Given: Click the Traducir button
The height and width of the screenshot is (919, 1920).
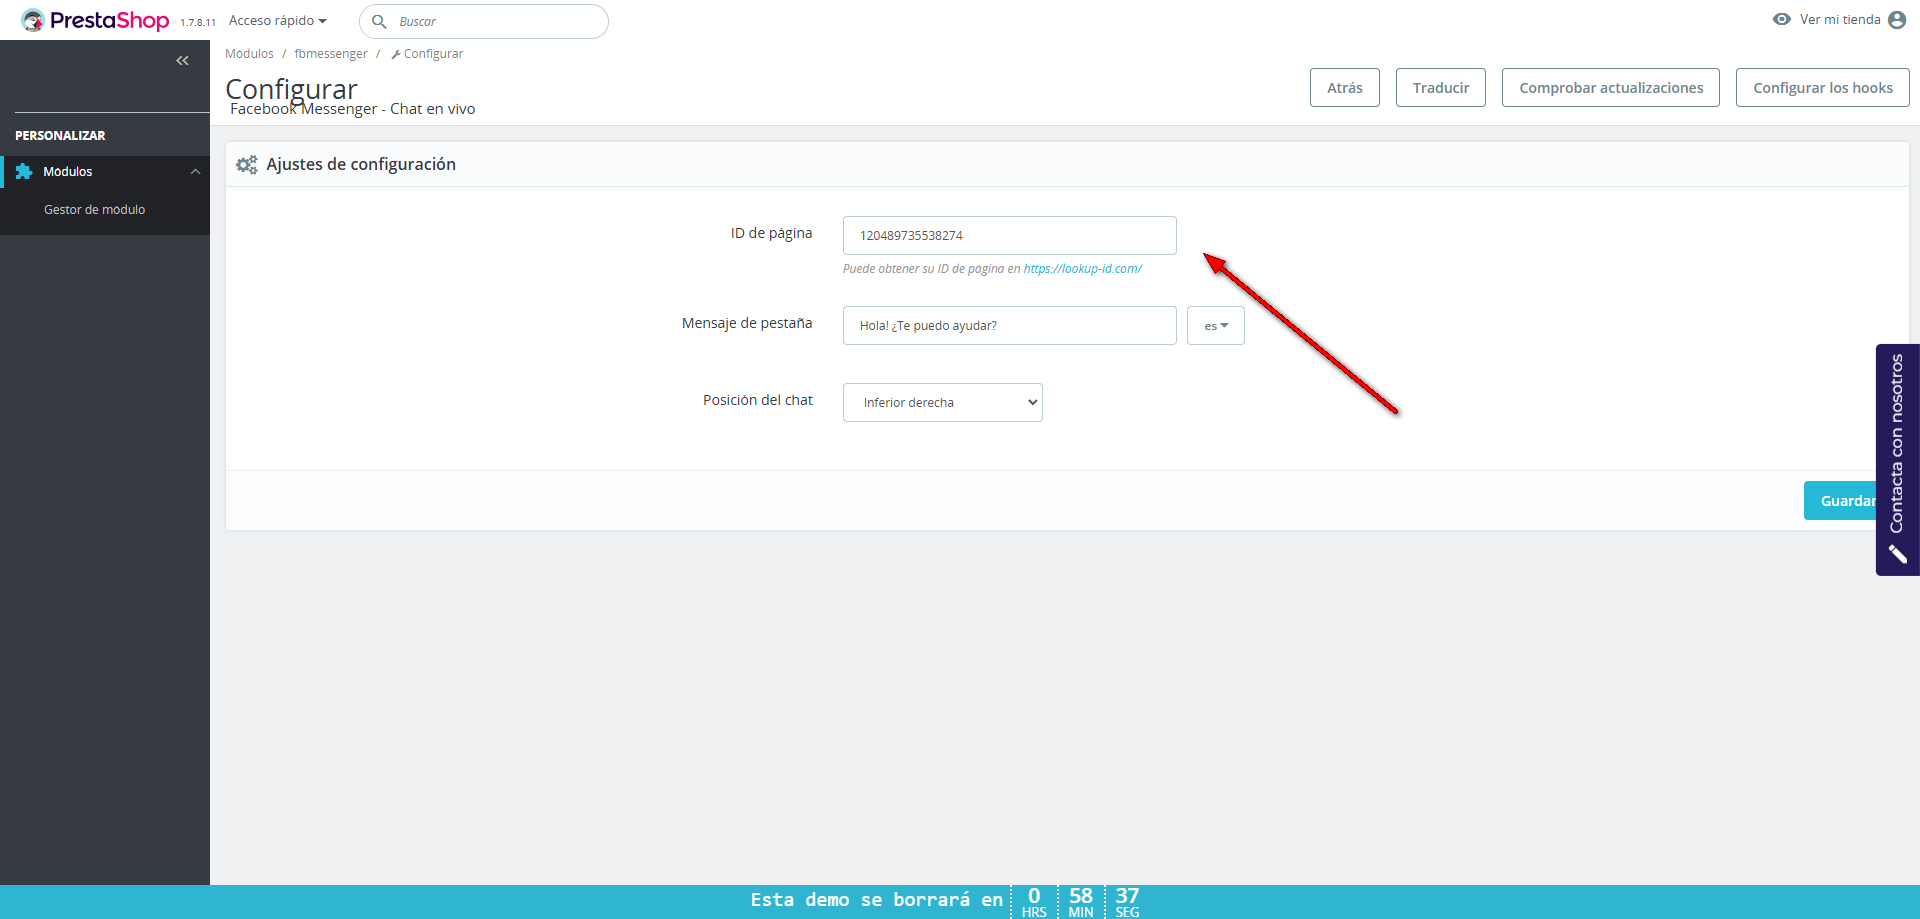Looking at the screenshot, I should 1441,88.
